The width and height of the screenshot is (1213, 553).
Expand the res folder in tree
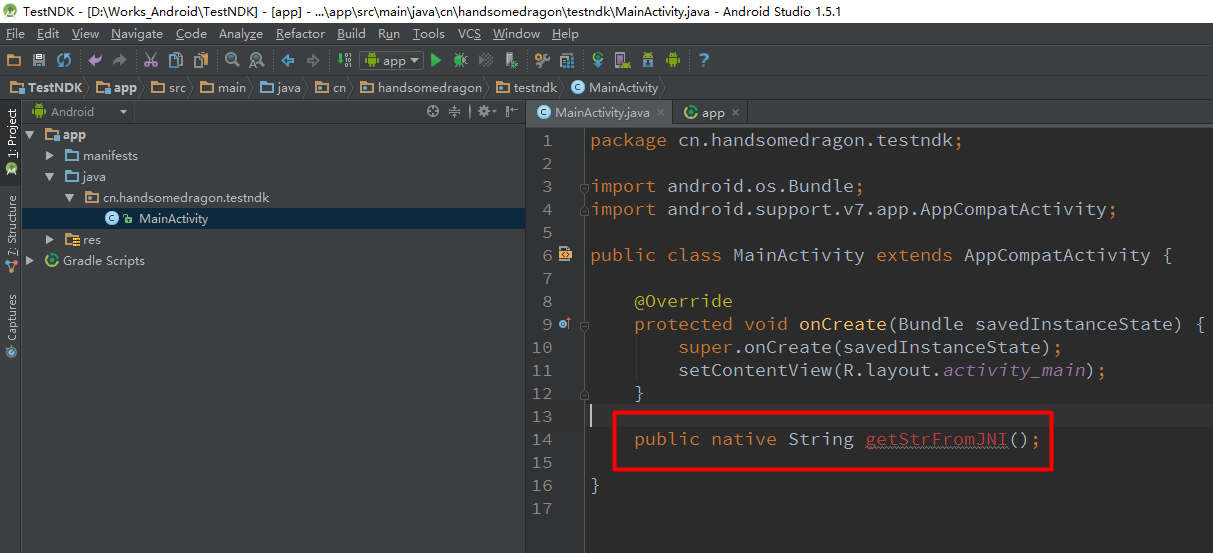(50, 240)
